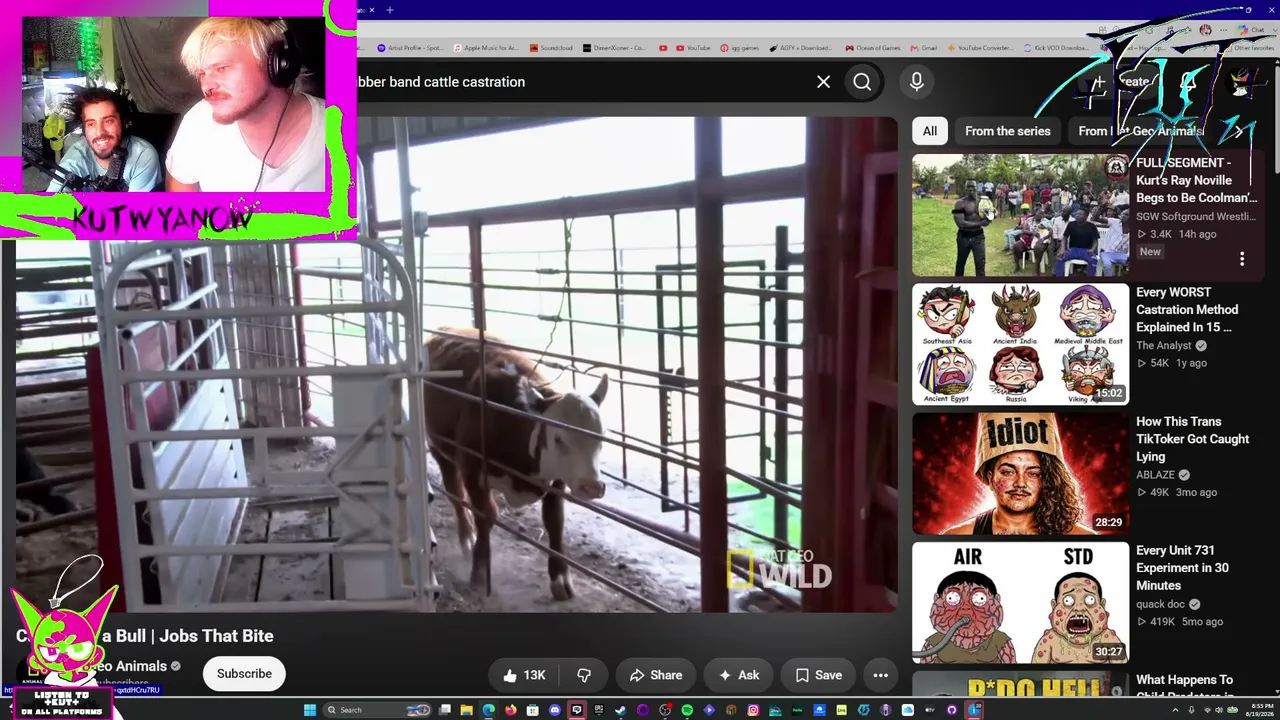Open Spotify from the taskbar
The height and width of the screenshot is (720, 1280).
(687, 710)
